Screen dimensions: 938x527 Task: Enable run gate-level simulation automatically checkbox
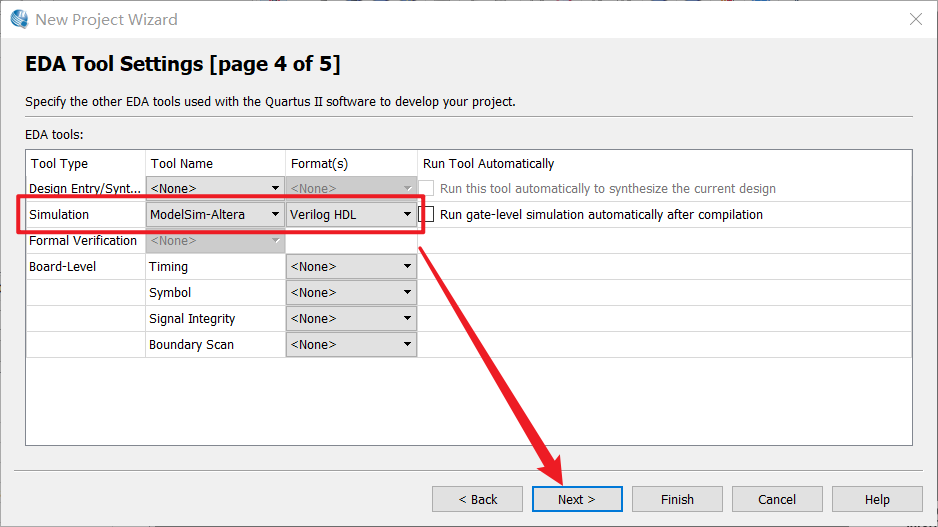tap(427, 214)
